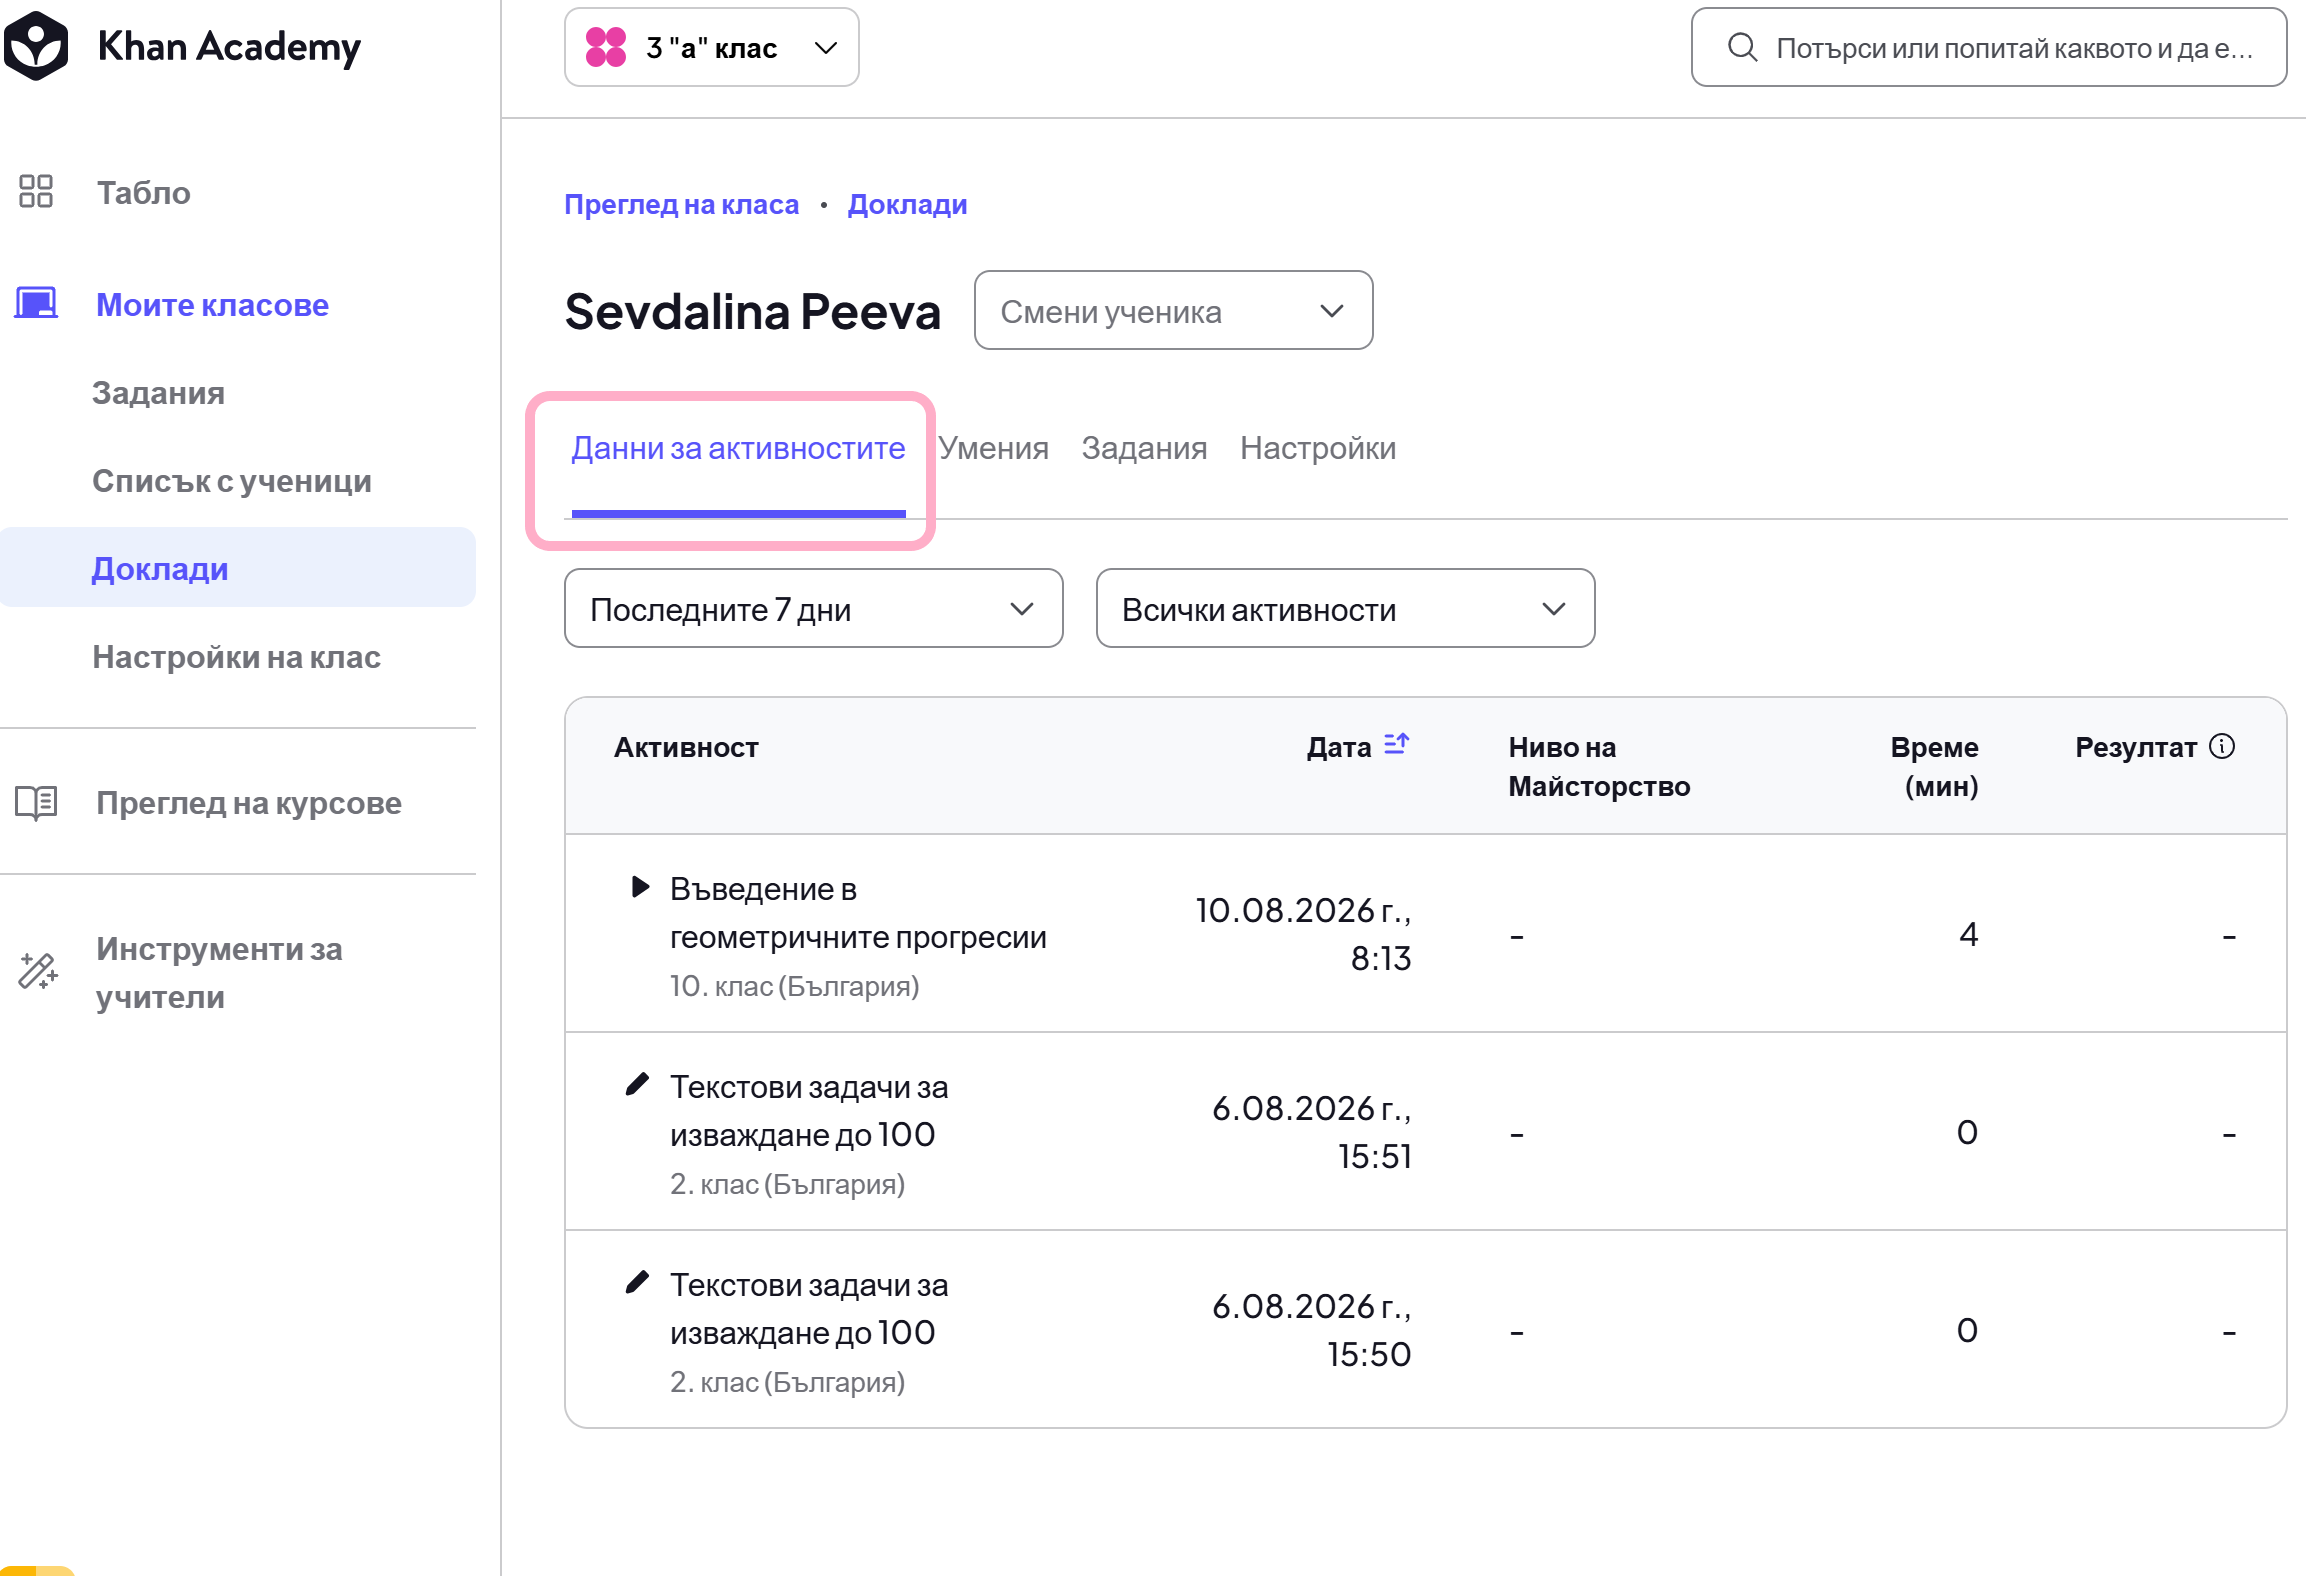
Task: Open Моите класове in the sidebar
Action: tap(212, 304)
